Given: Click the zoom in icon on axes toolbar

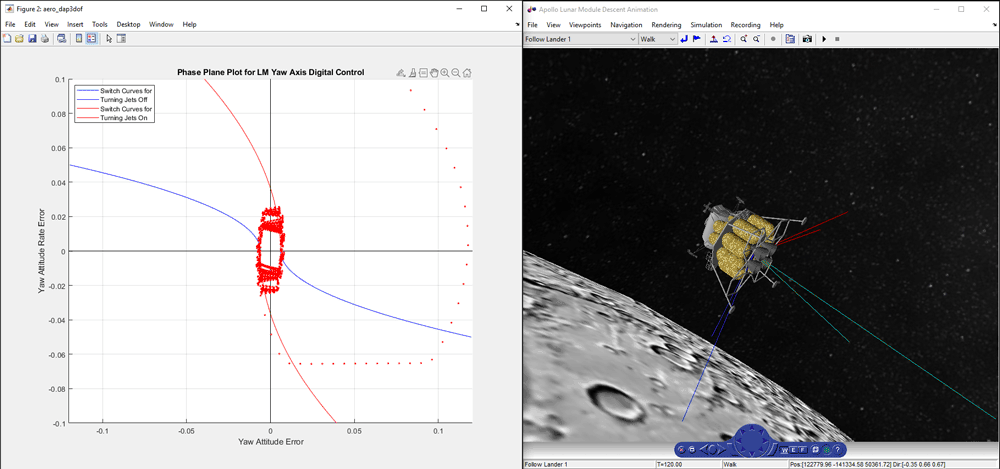Looking at the screenshot, I should 445,73.
